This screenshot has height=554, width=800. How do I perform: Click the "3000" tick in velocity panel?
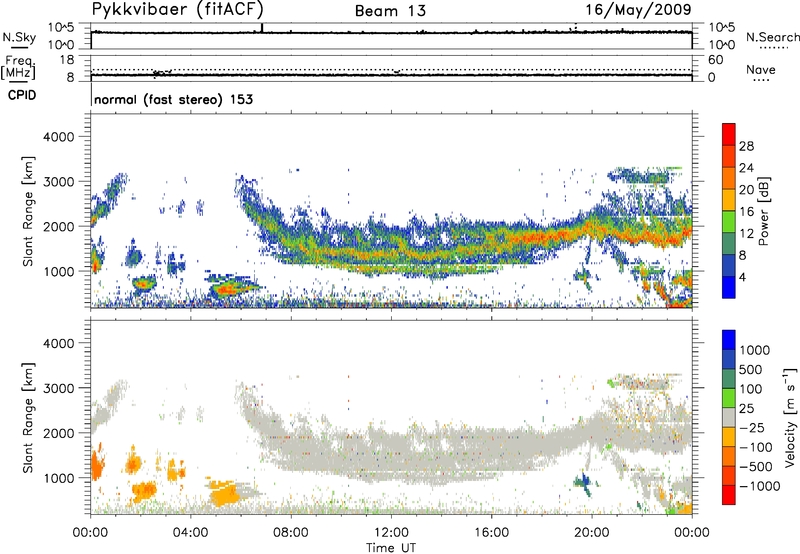point(58,388)
